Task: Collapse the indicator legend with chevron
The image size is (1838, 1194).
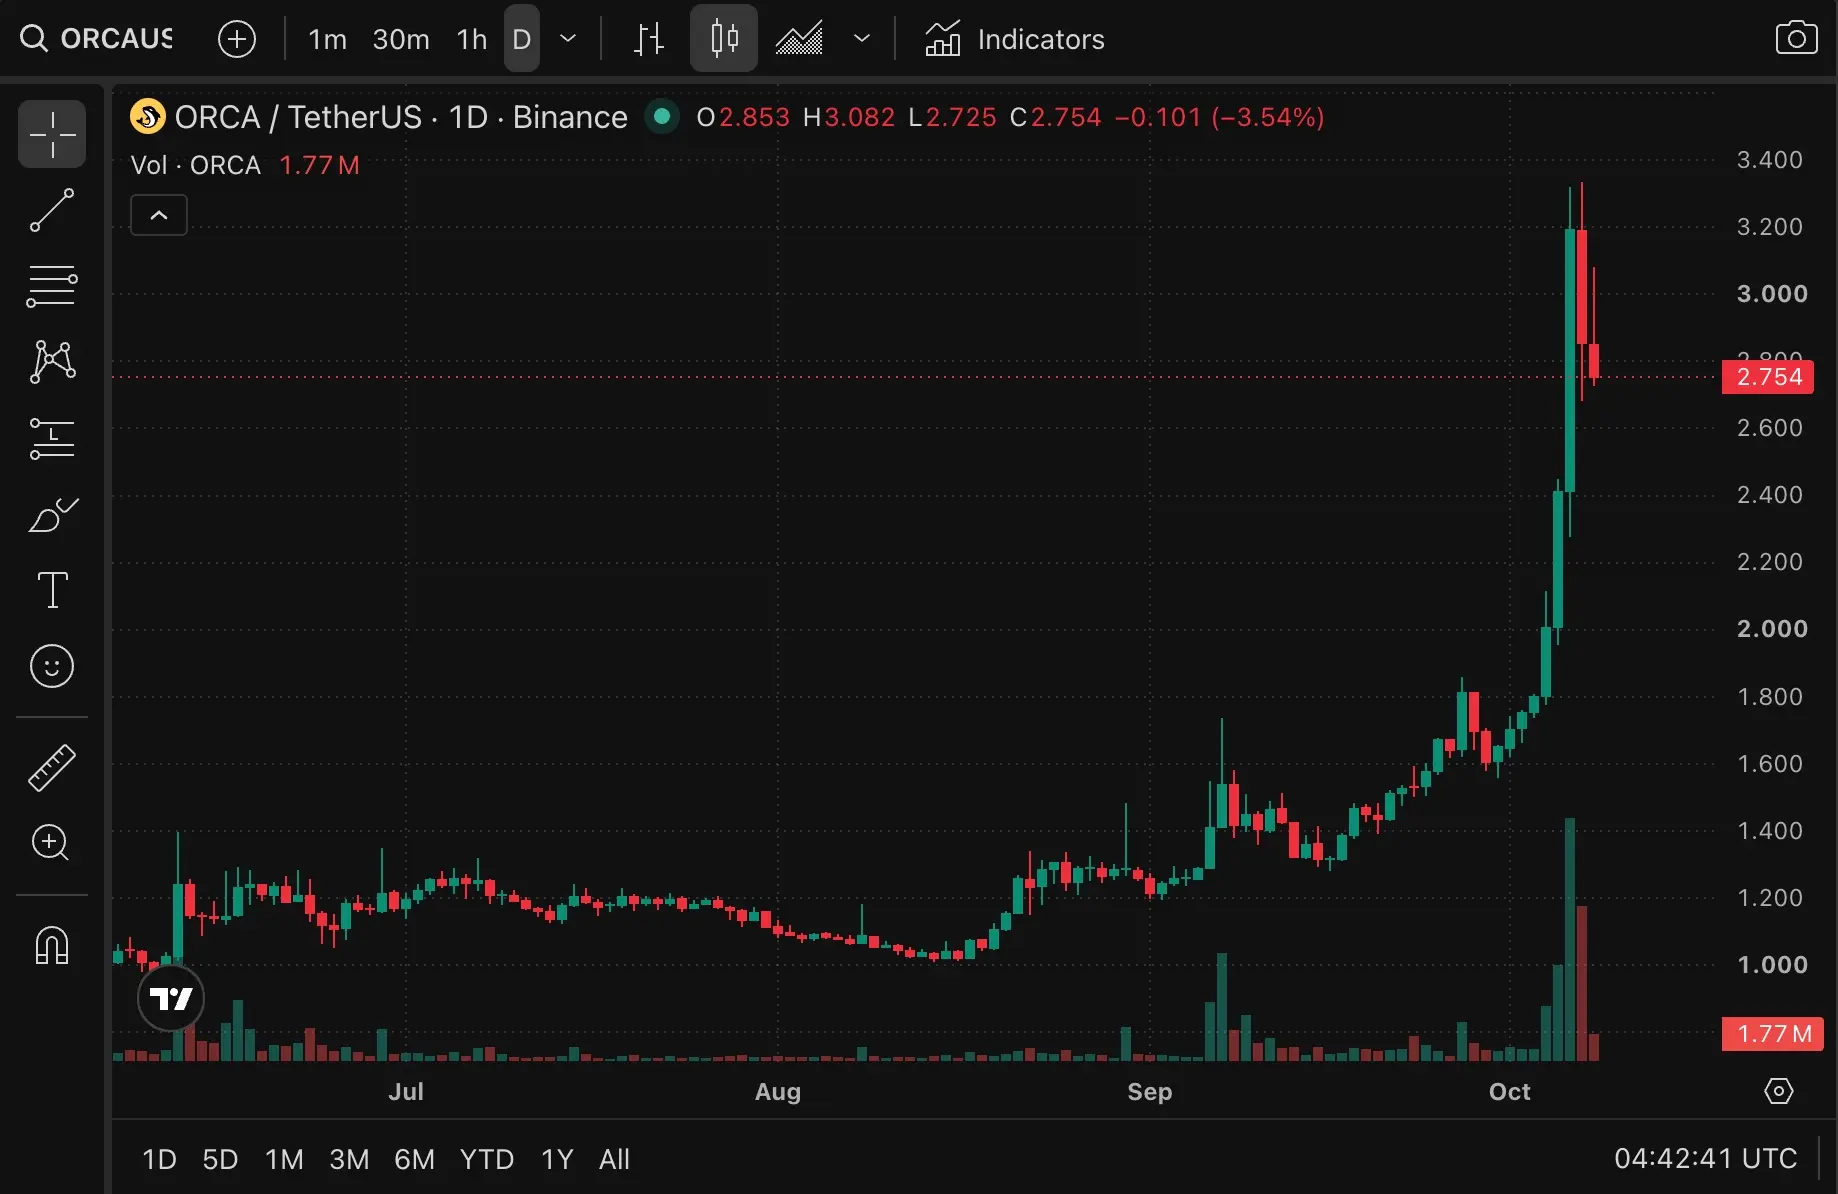Action: coord(159,215)
